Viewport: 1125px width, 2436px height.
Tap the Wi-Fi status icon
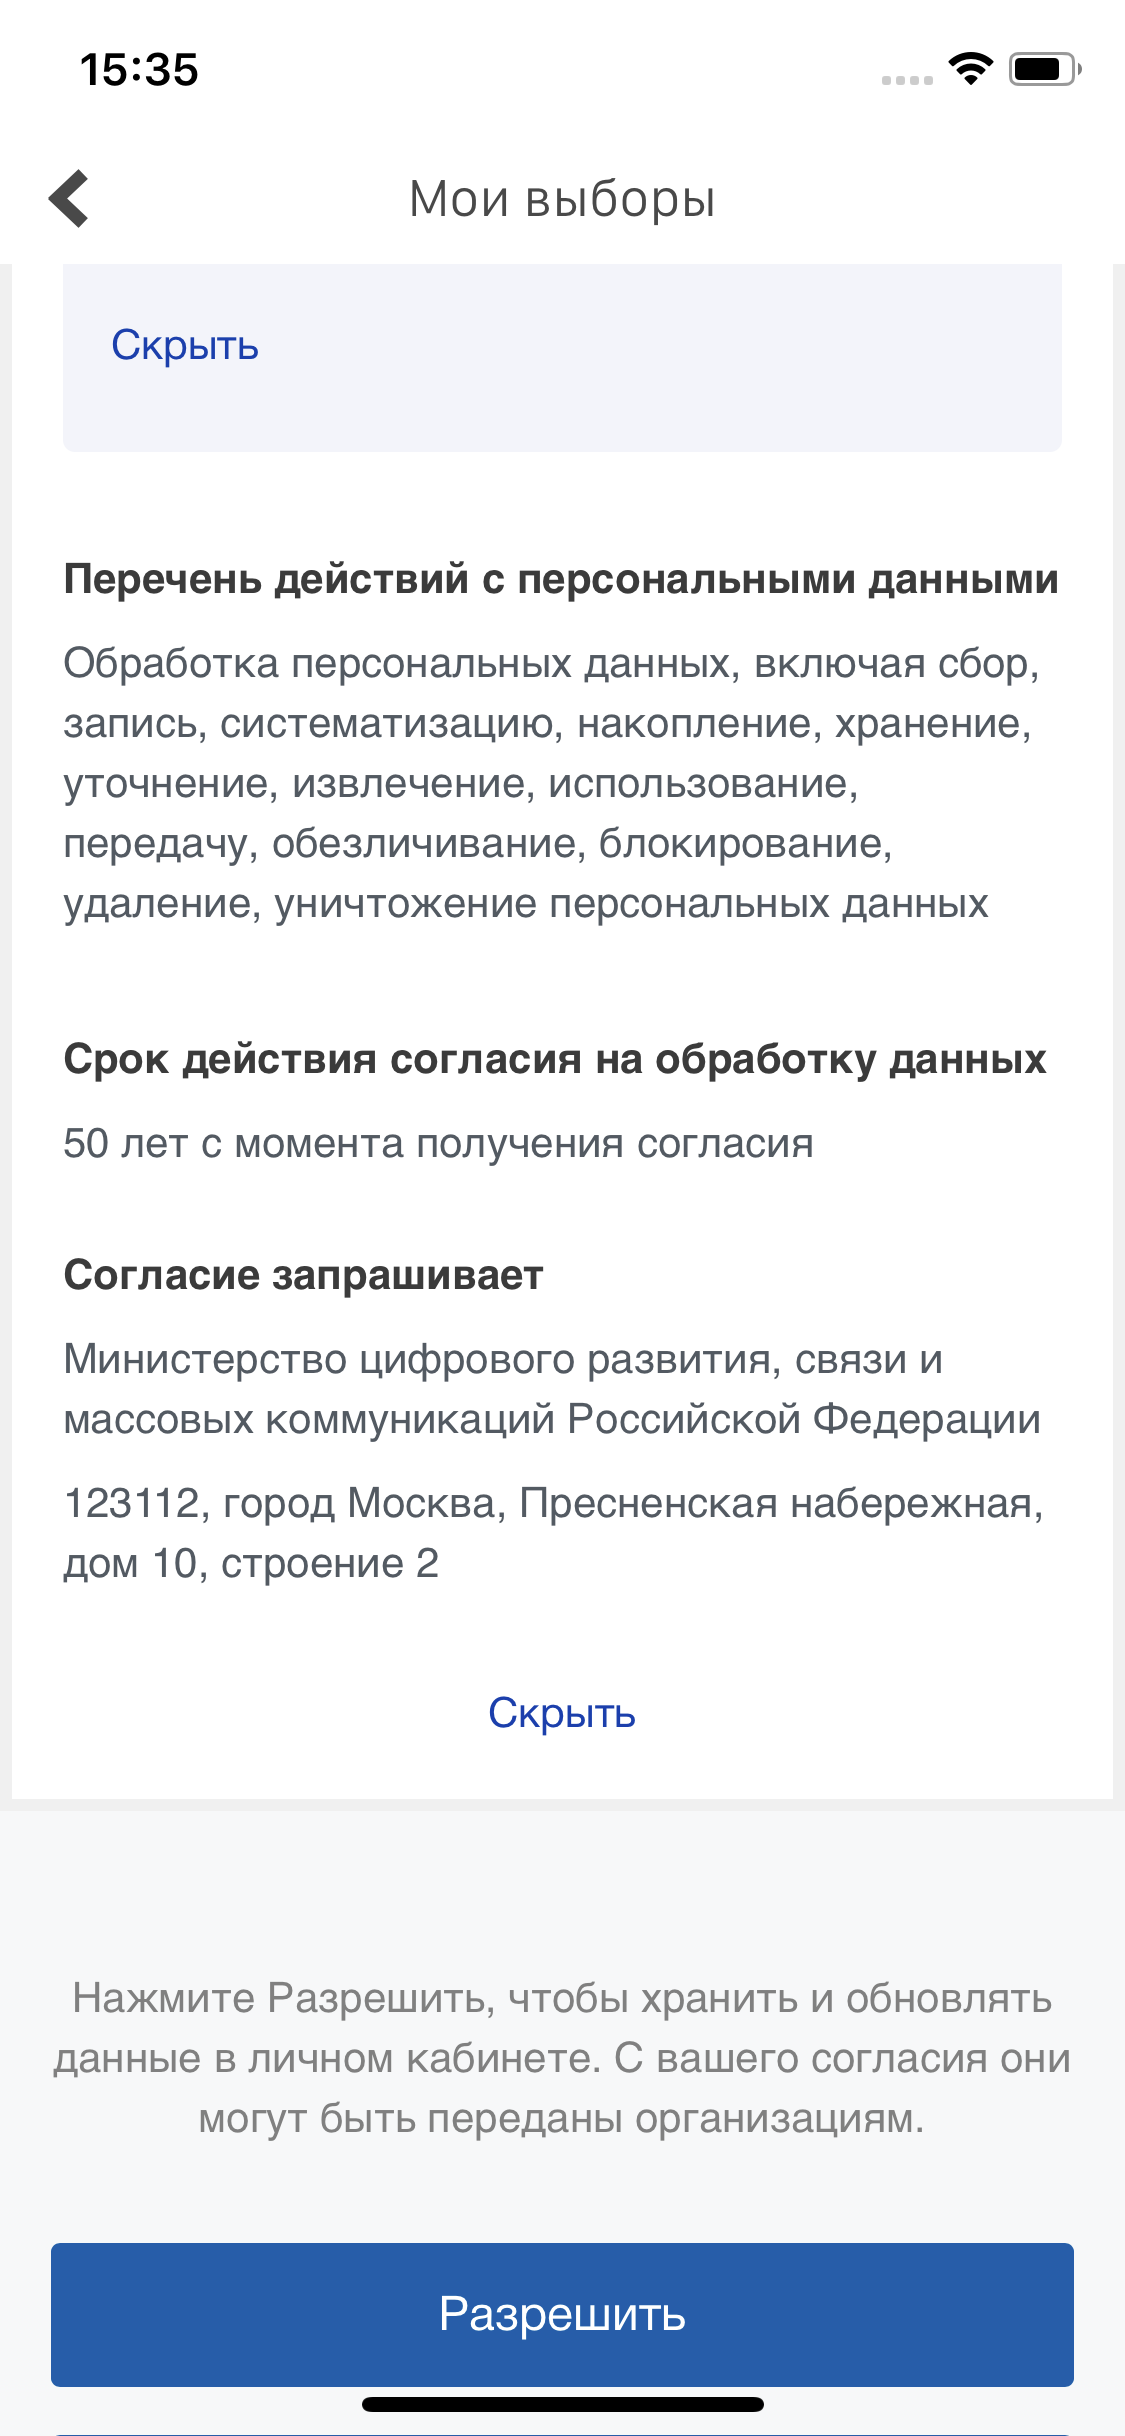pyautogui.click(x=970, y=69)
